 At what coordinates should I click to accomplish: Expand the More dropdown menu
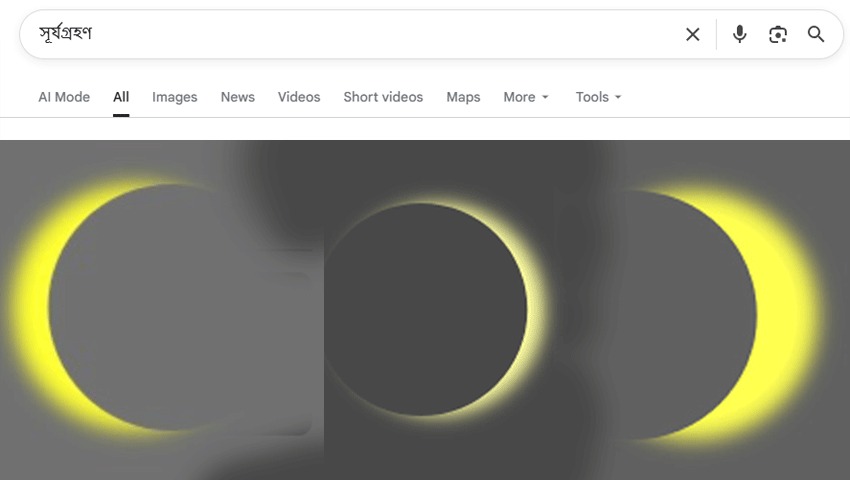tap(526, 97)
